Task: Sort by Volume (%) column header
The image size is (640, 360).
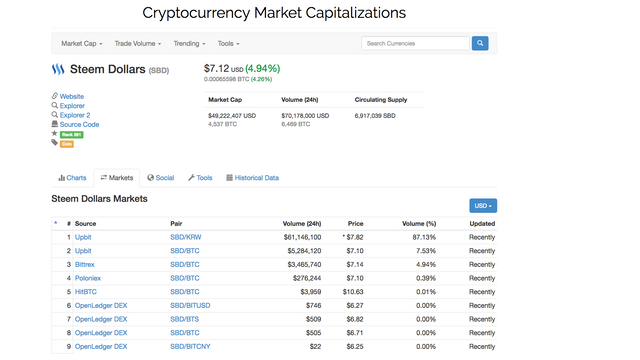Action: point(419,224)
